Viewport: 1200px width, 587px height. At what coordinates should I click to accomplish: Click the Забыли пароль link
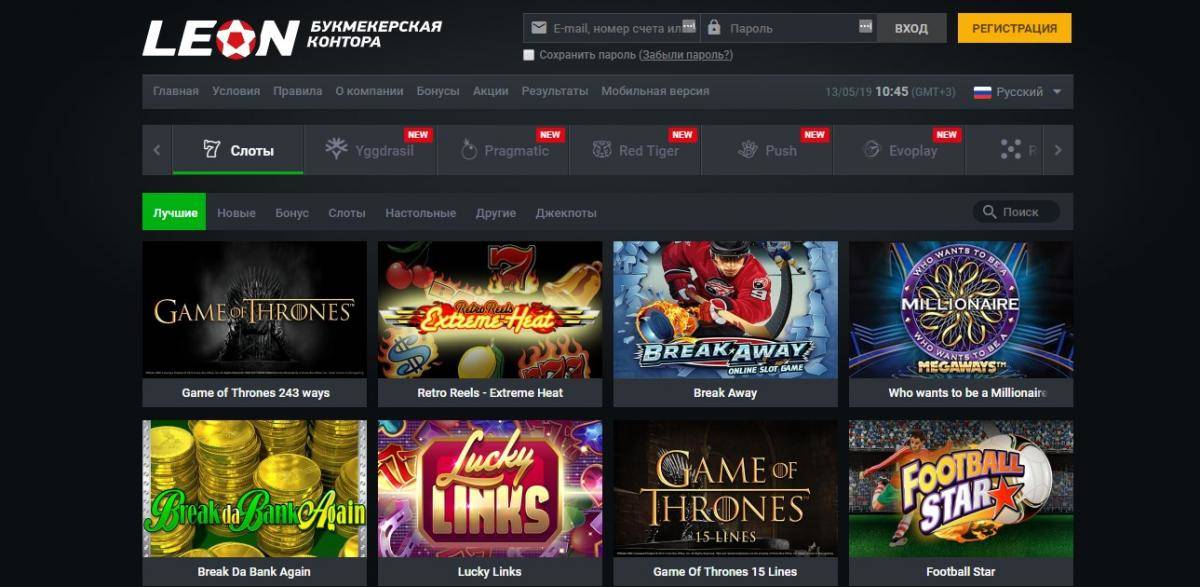686,55
